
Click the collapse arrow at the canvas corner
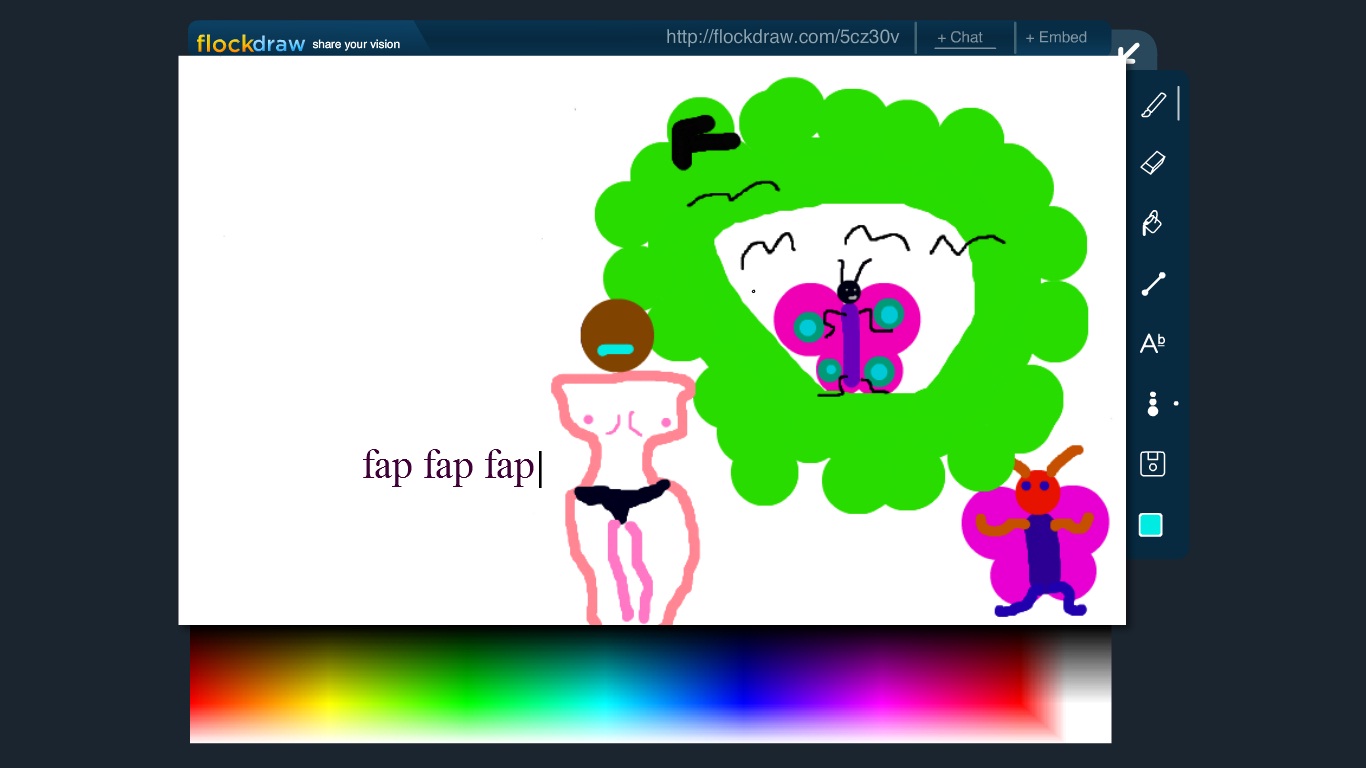pyautogui.click(x=1130, y=53)
